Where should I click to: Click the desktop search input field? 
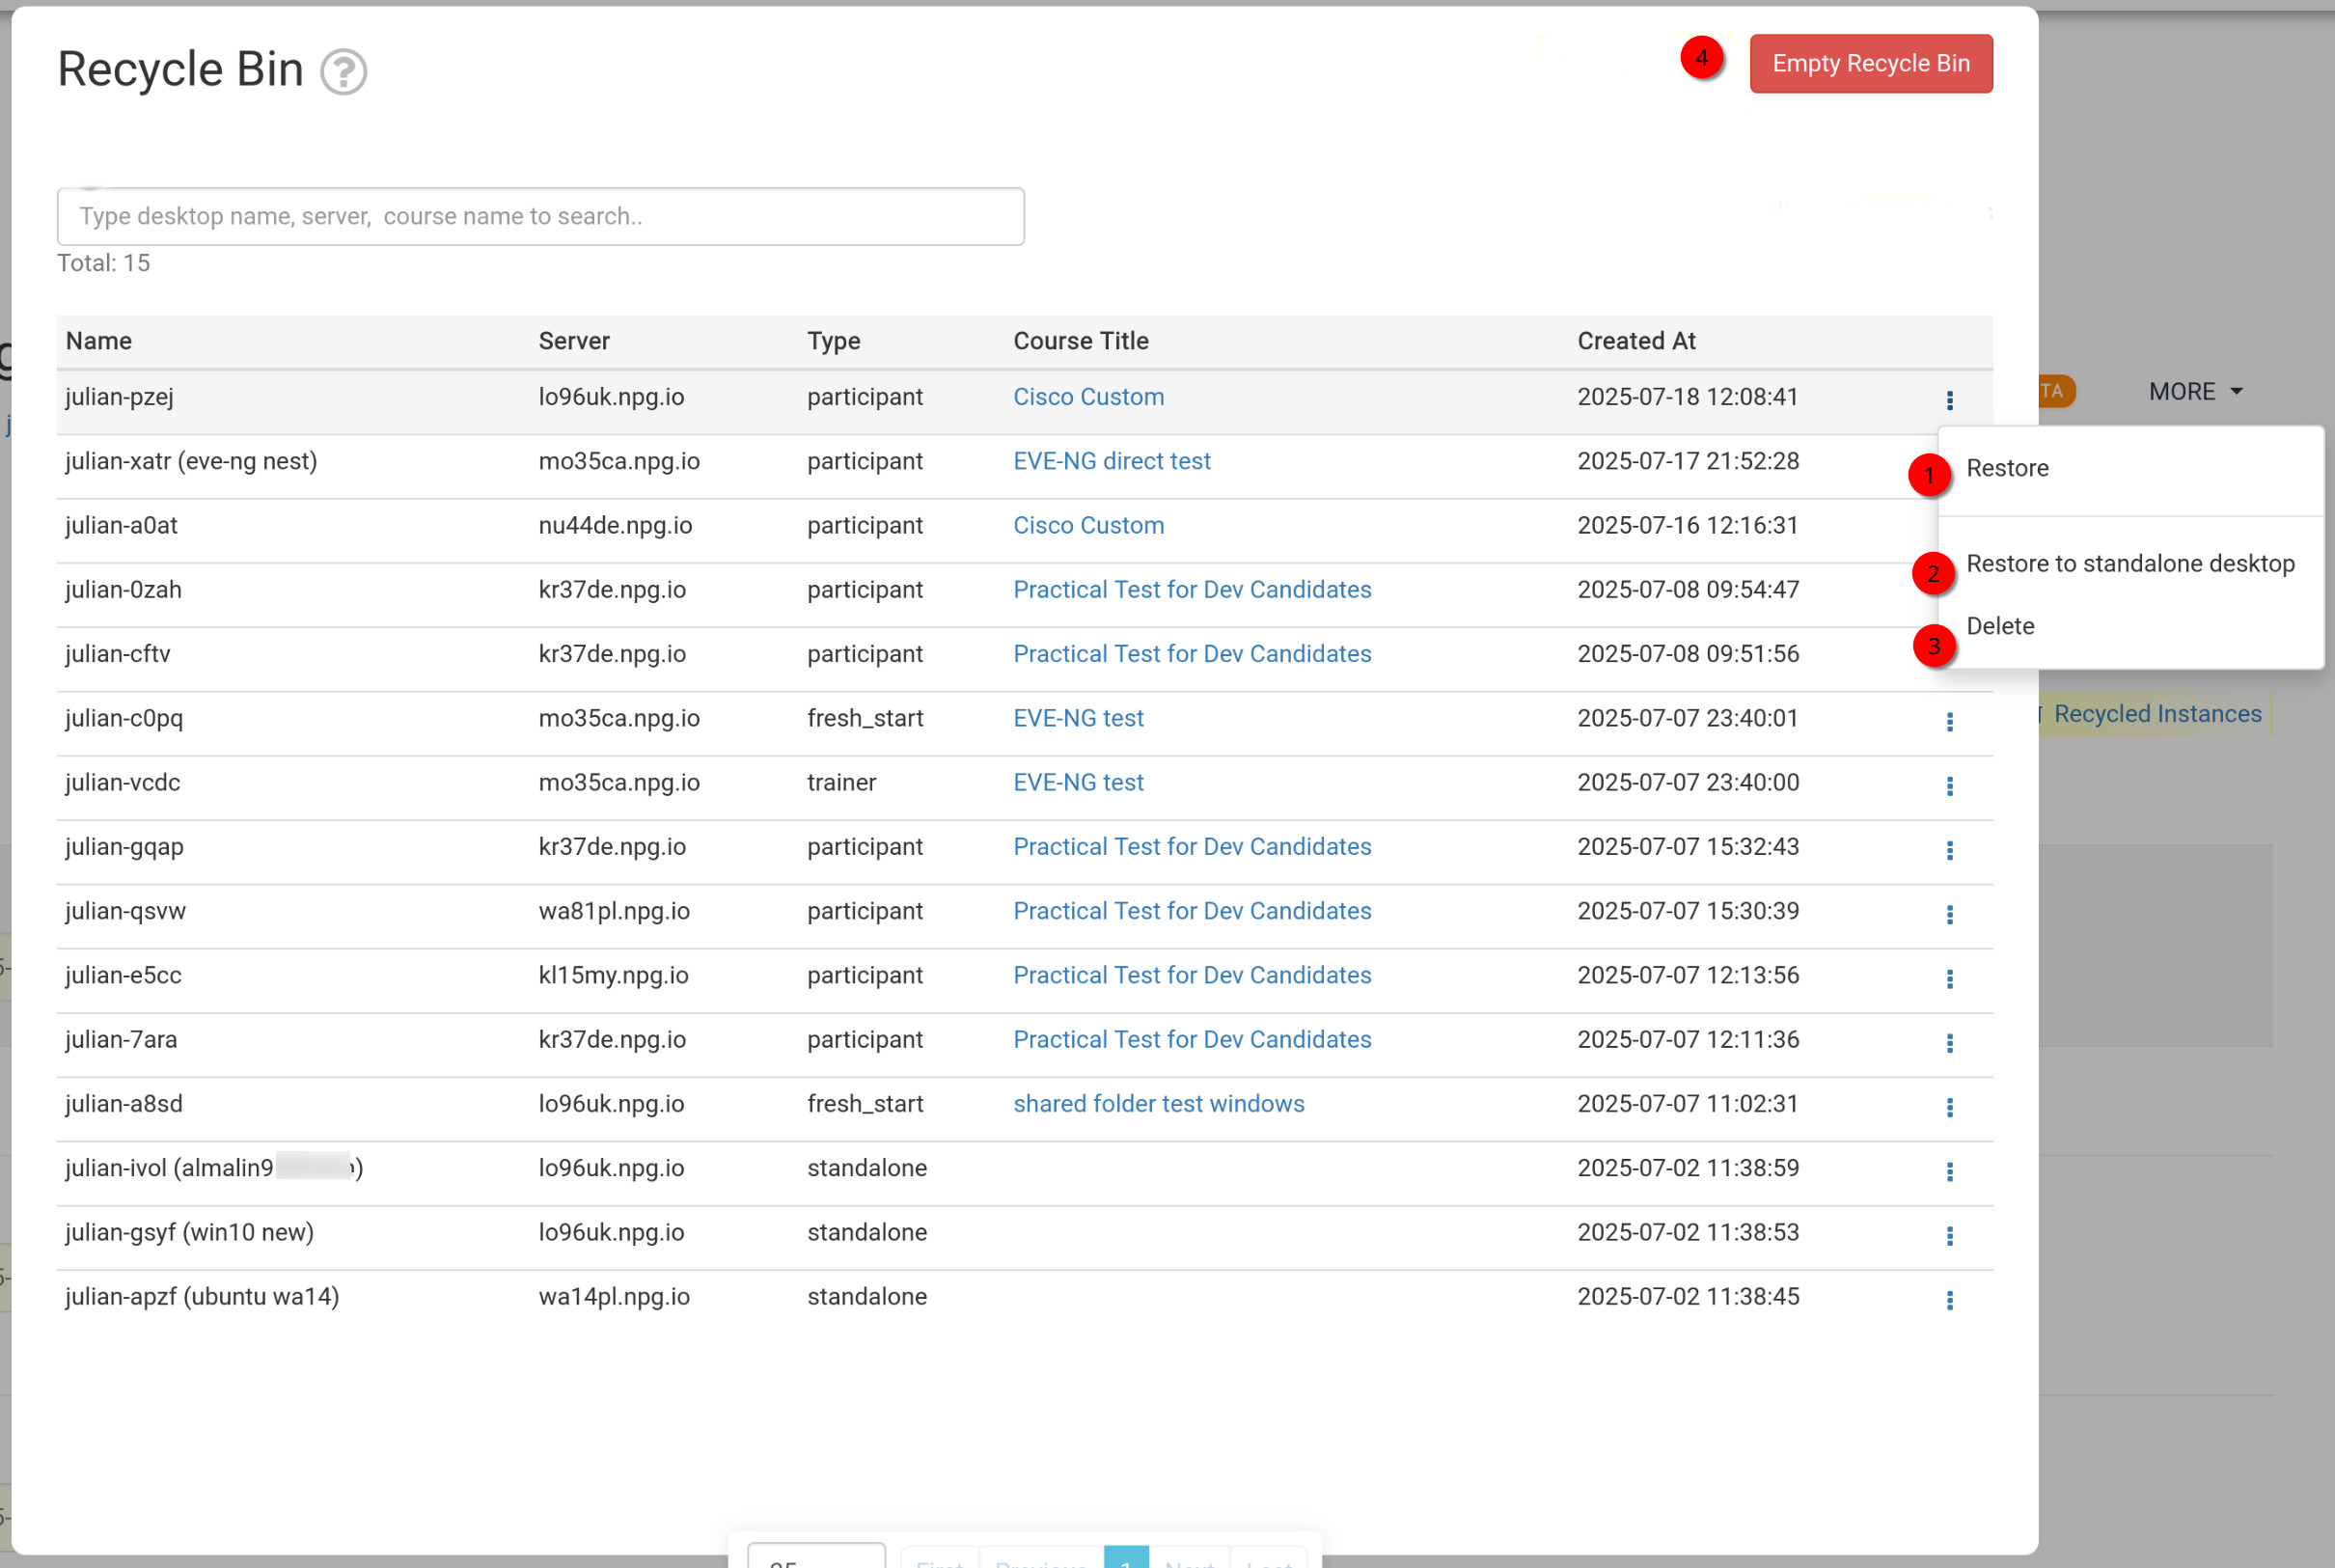540,216
